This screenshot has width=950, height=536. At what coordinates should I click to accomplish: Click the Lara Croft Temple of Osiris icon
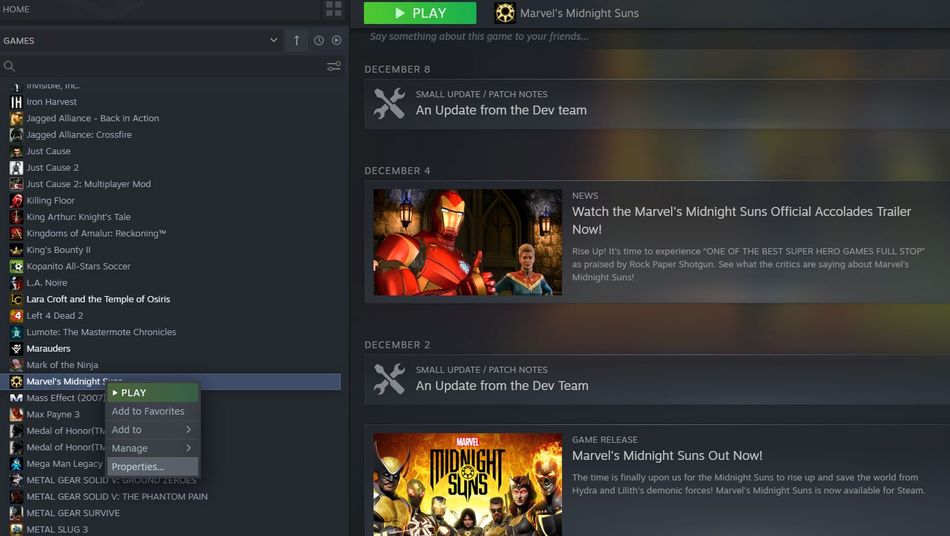point(16,299)
